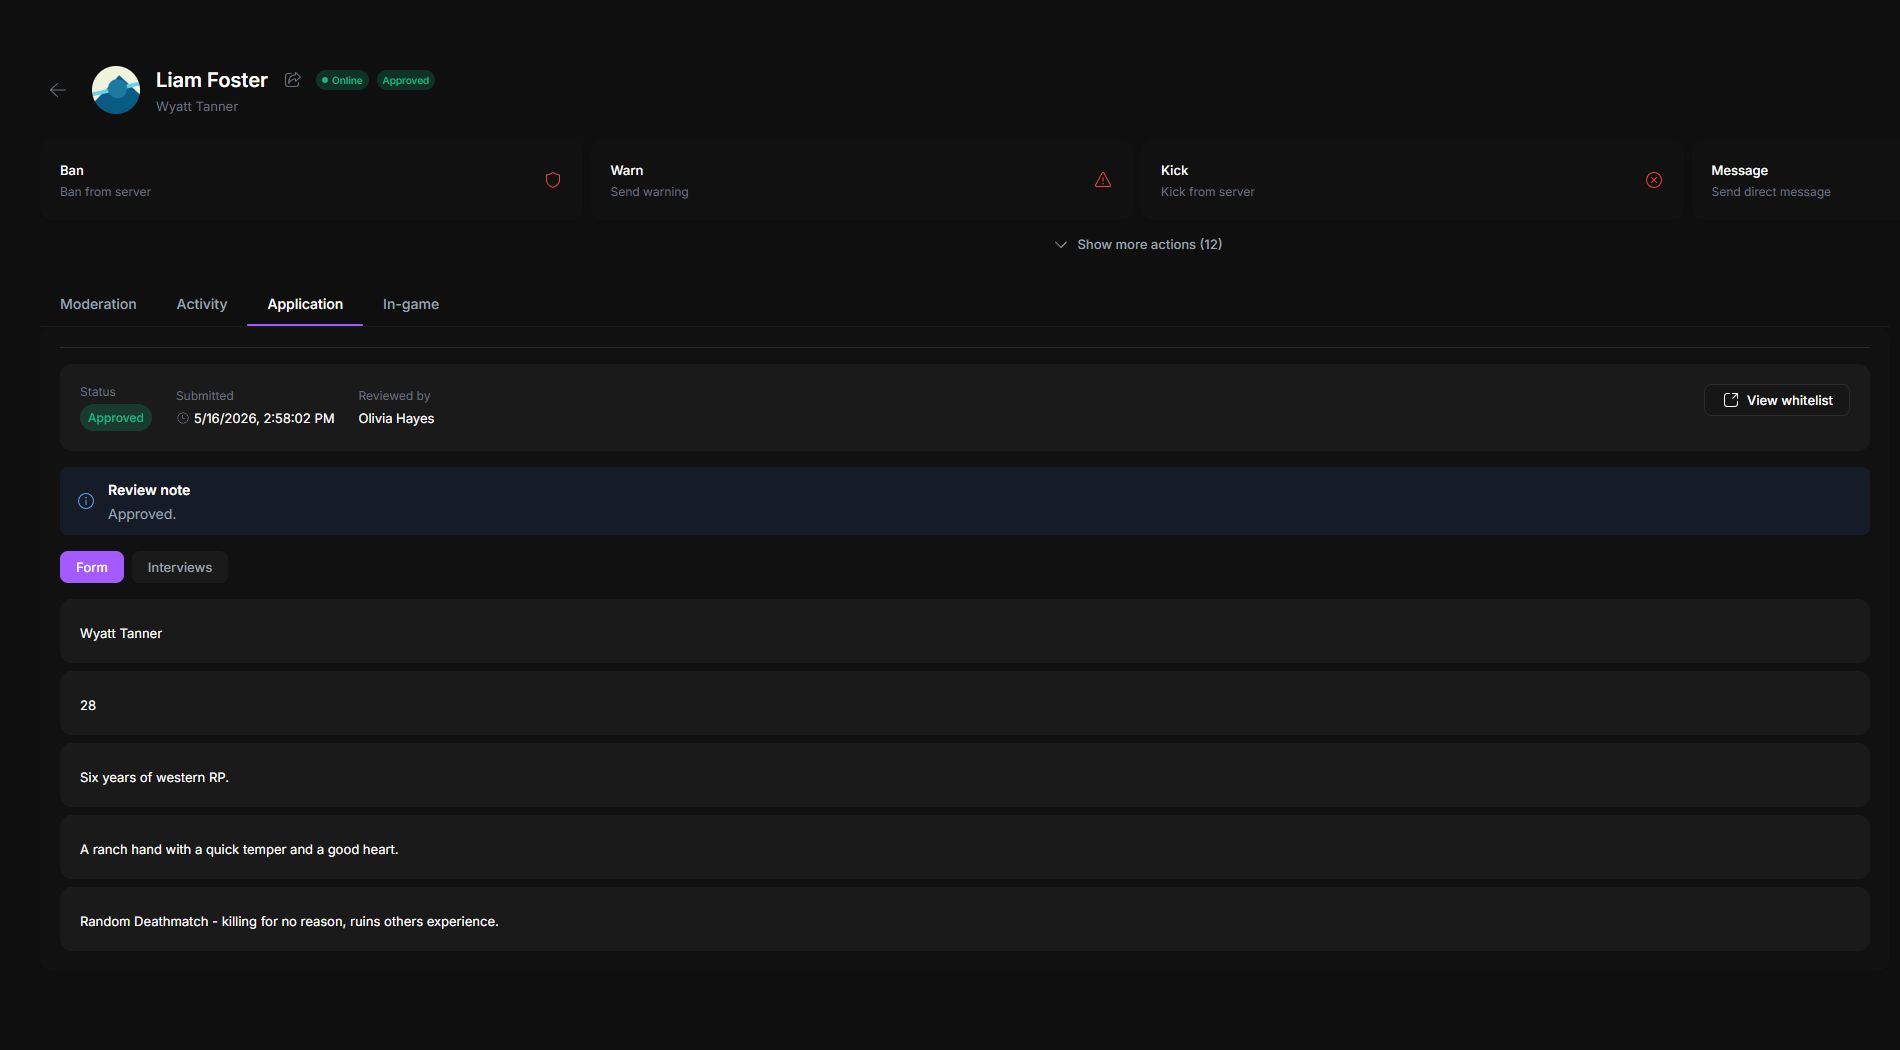Click the Review note text 'Approved.'
The width and height of the screenshot is (1900, 1050).
(142, 514)
